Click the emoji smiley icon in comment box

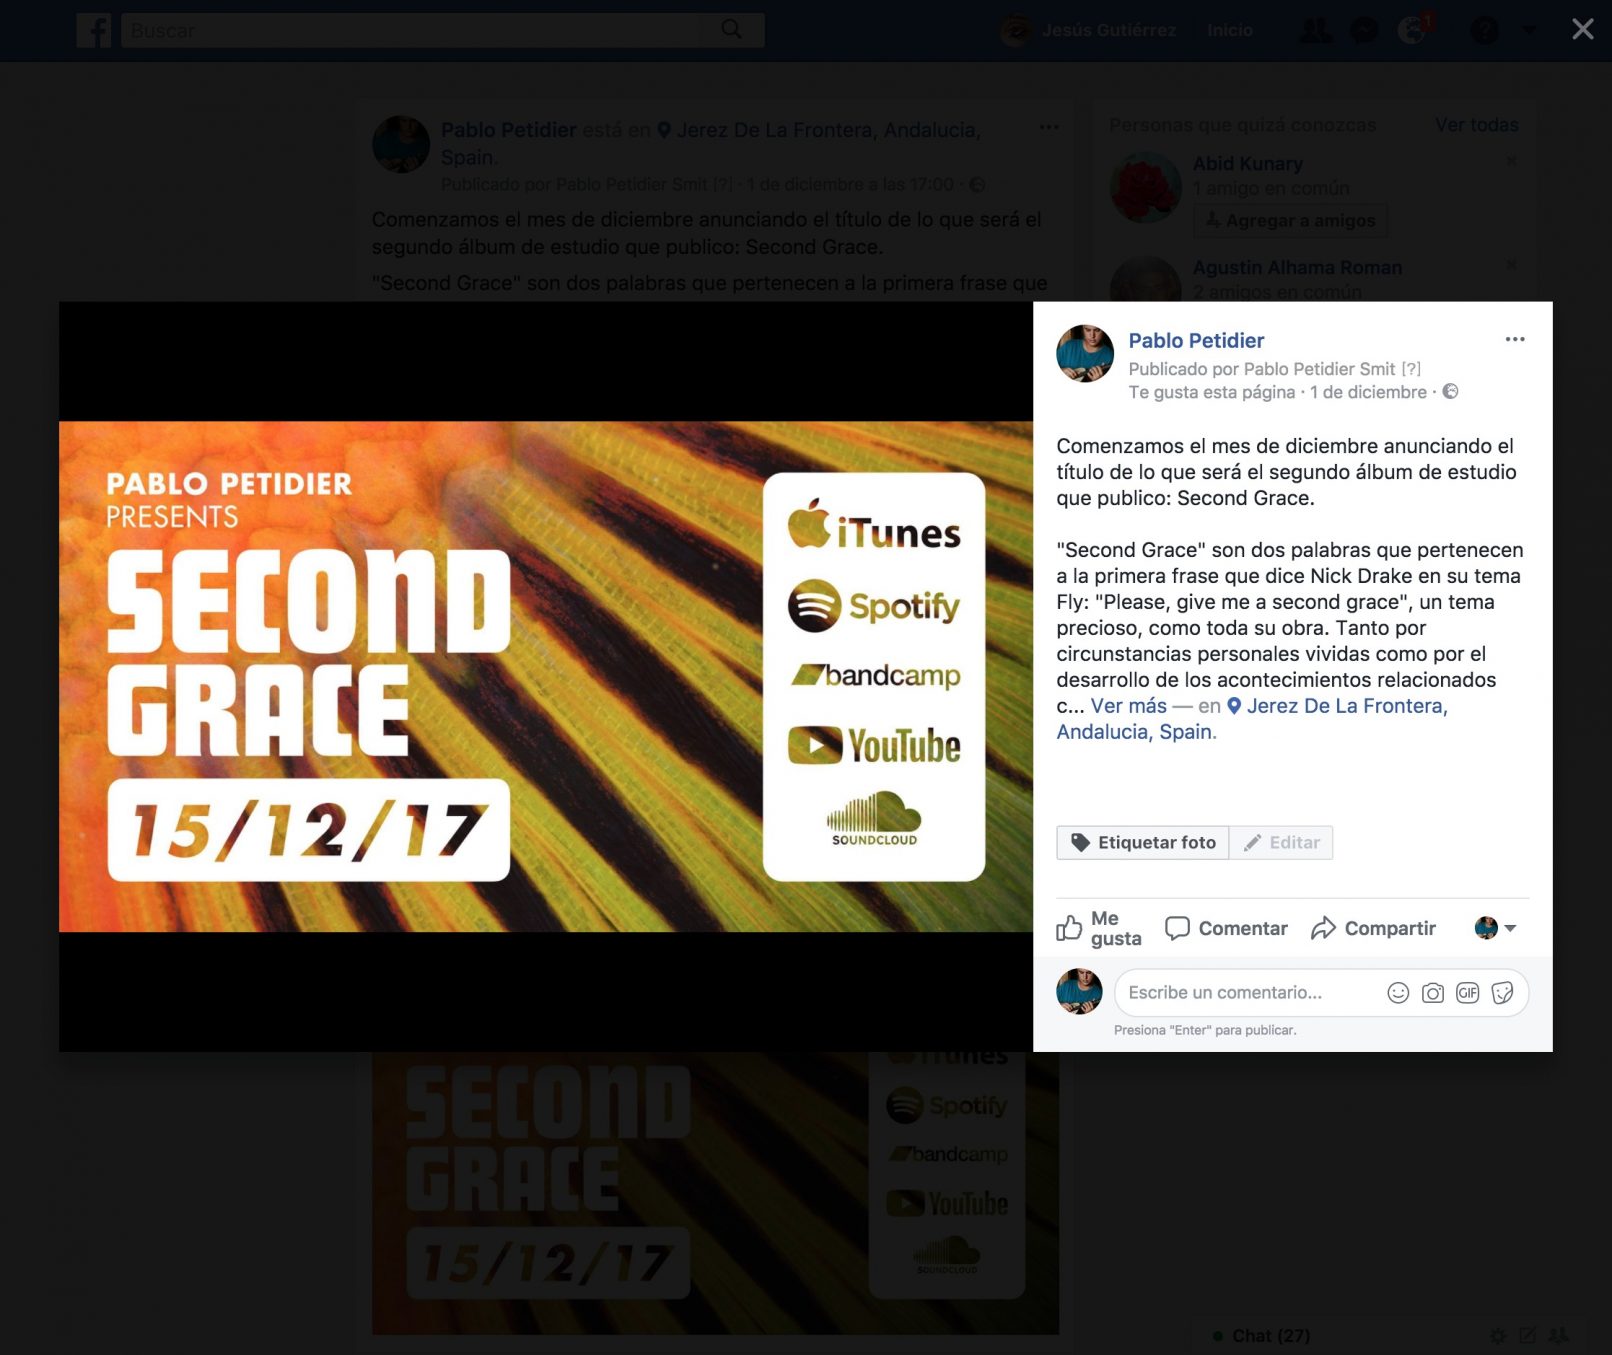pyautogui.click(x=1398, y=992)
